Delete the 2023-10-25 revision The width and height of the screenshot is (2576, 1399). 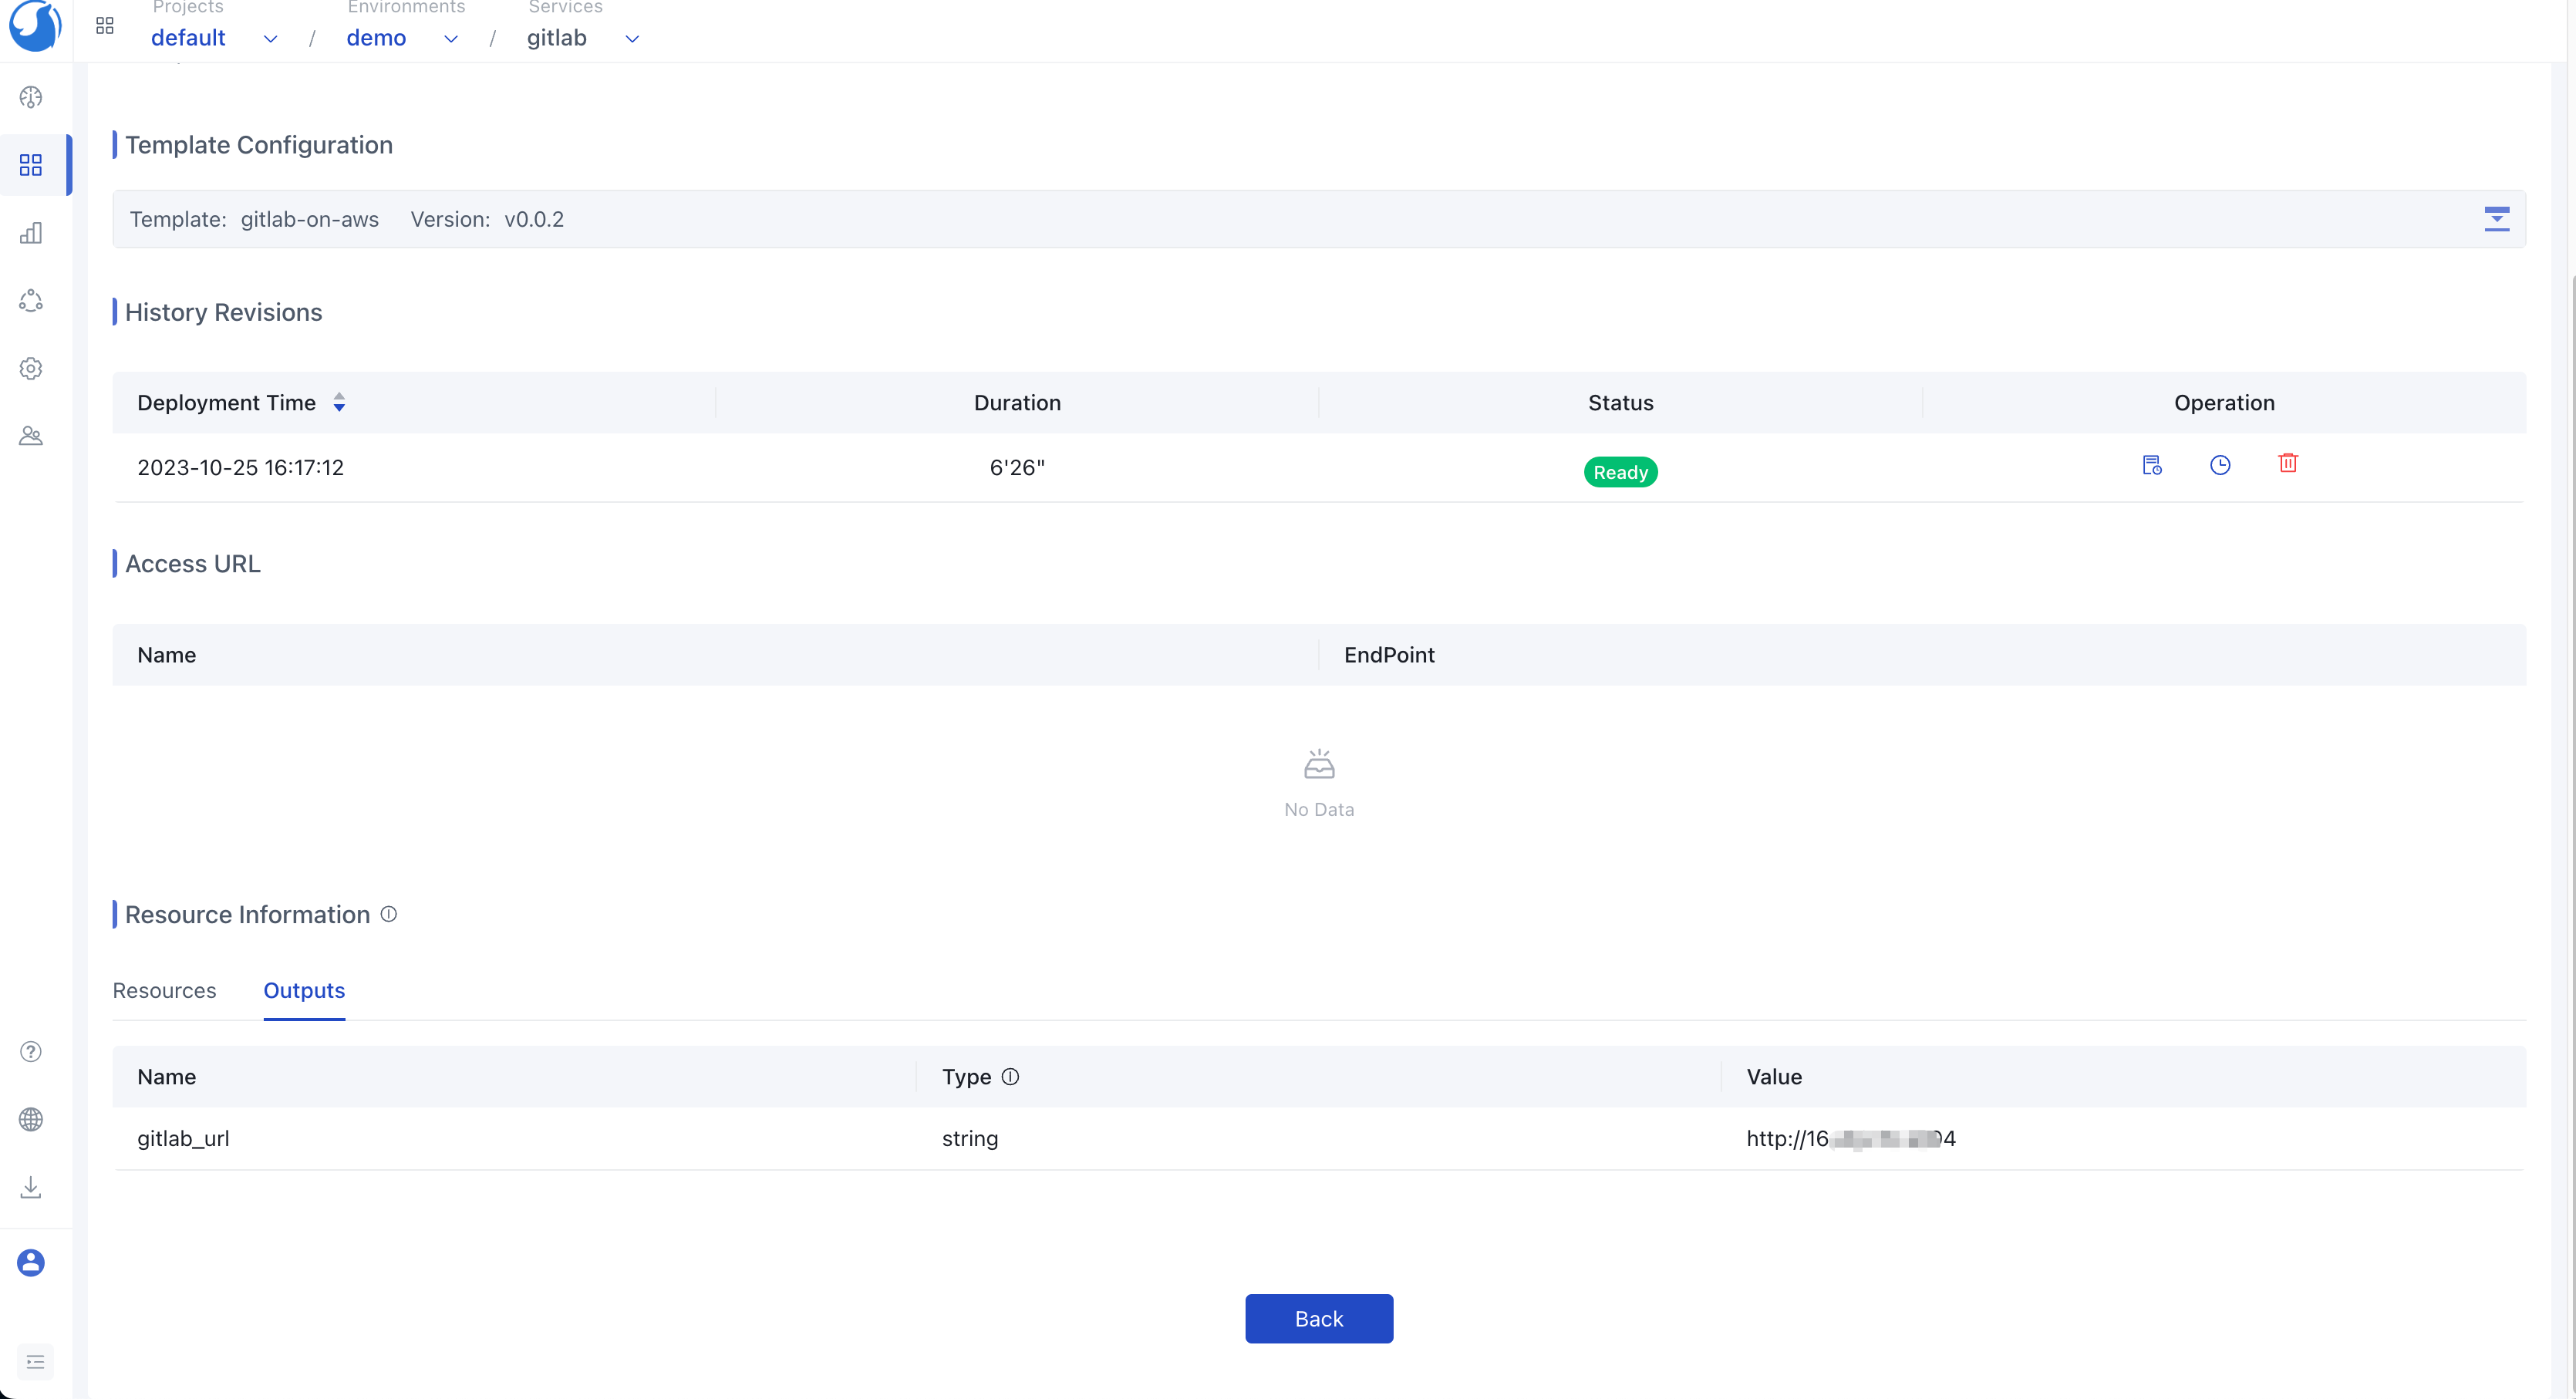click(2288, 463)
